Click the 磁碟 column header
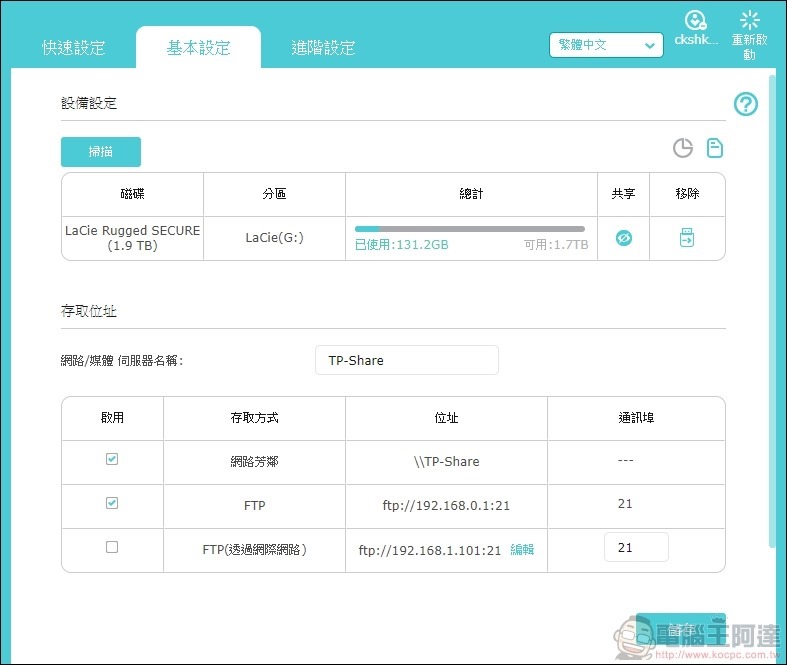This screenshot has height=665, width=787. coord(133,194)
